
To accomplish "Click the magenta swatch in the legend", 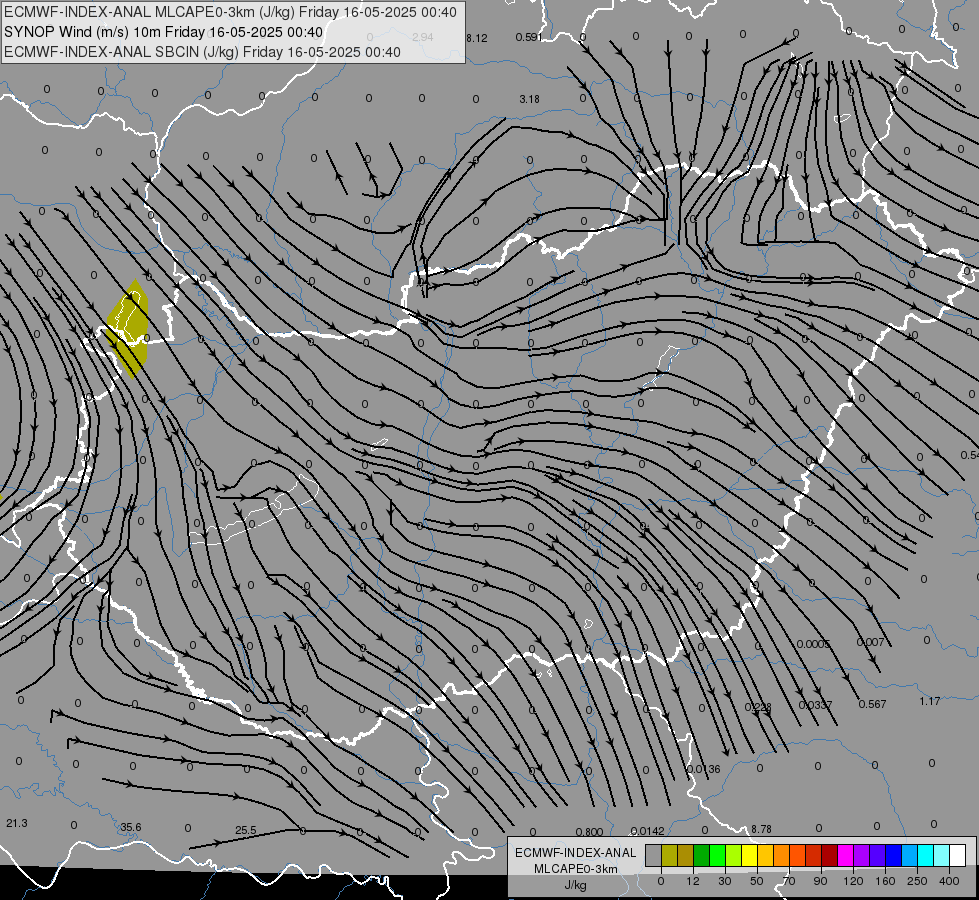I will pyautogui.click(x=846, y=855).
